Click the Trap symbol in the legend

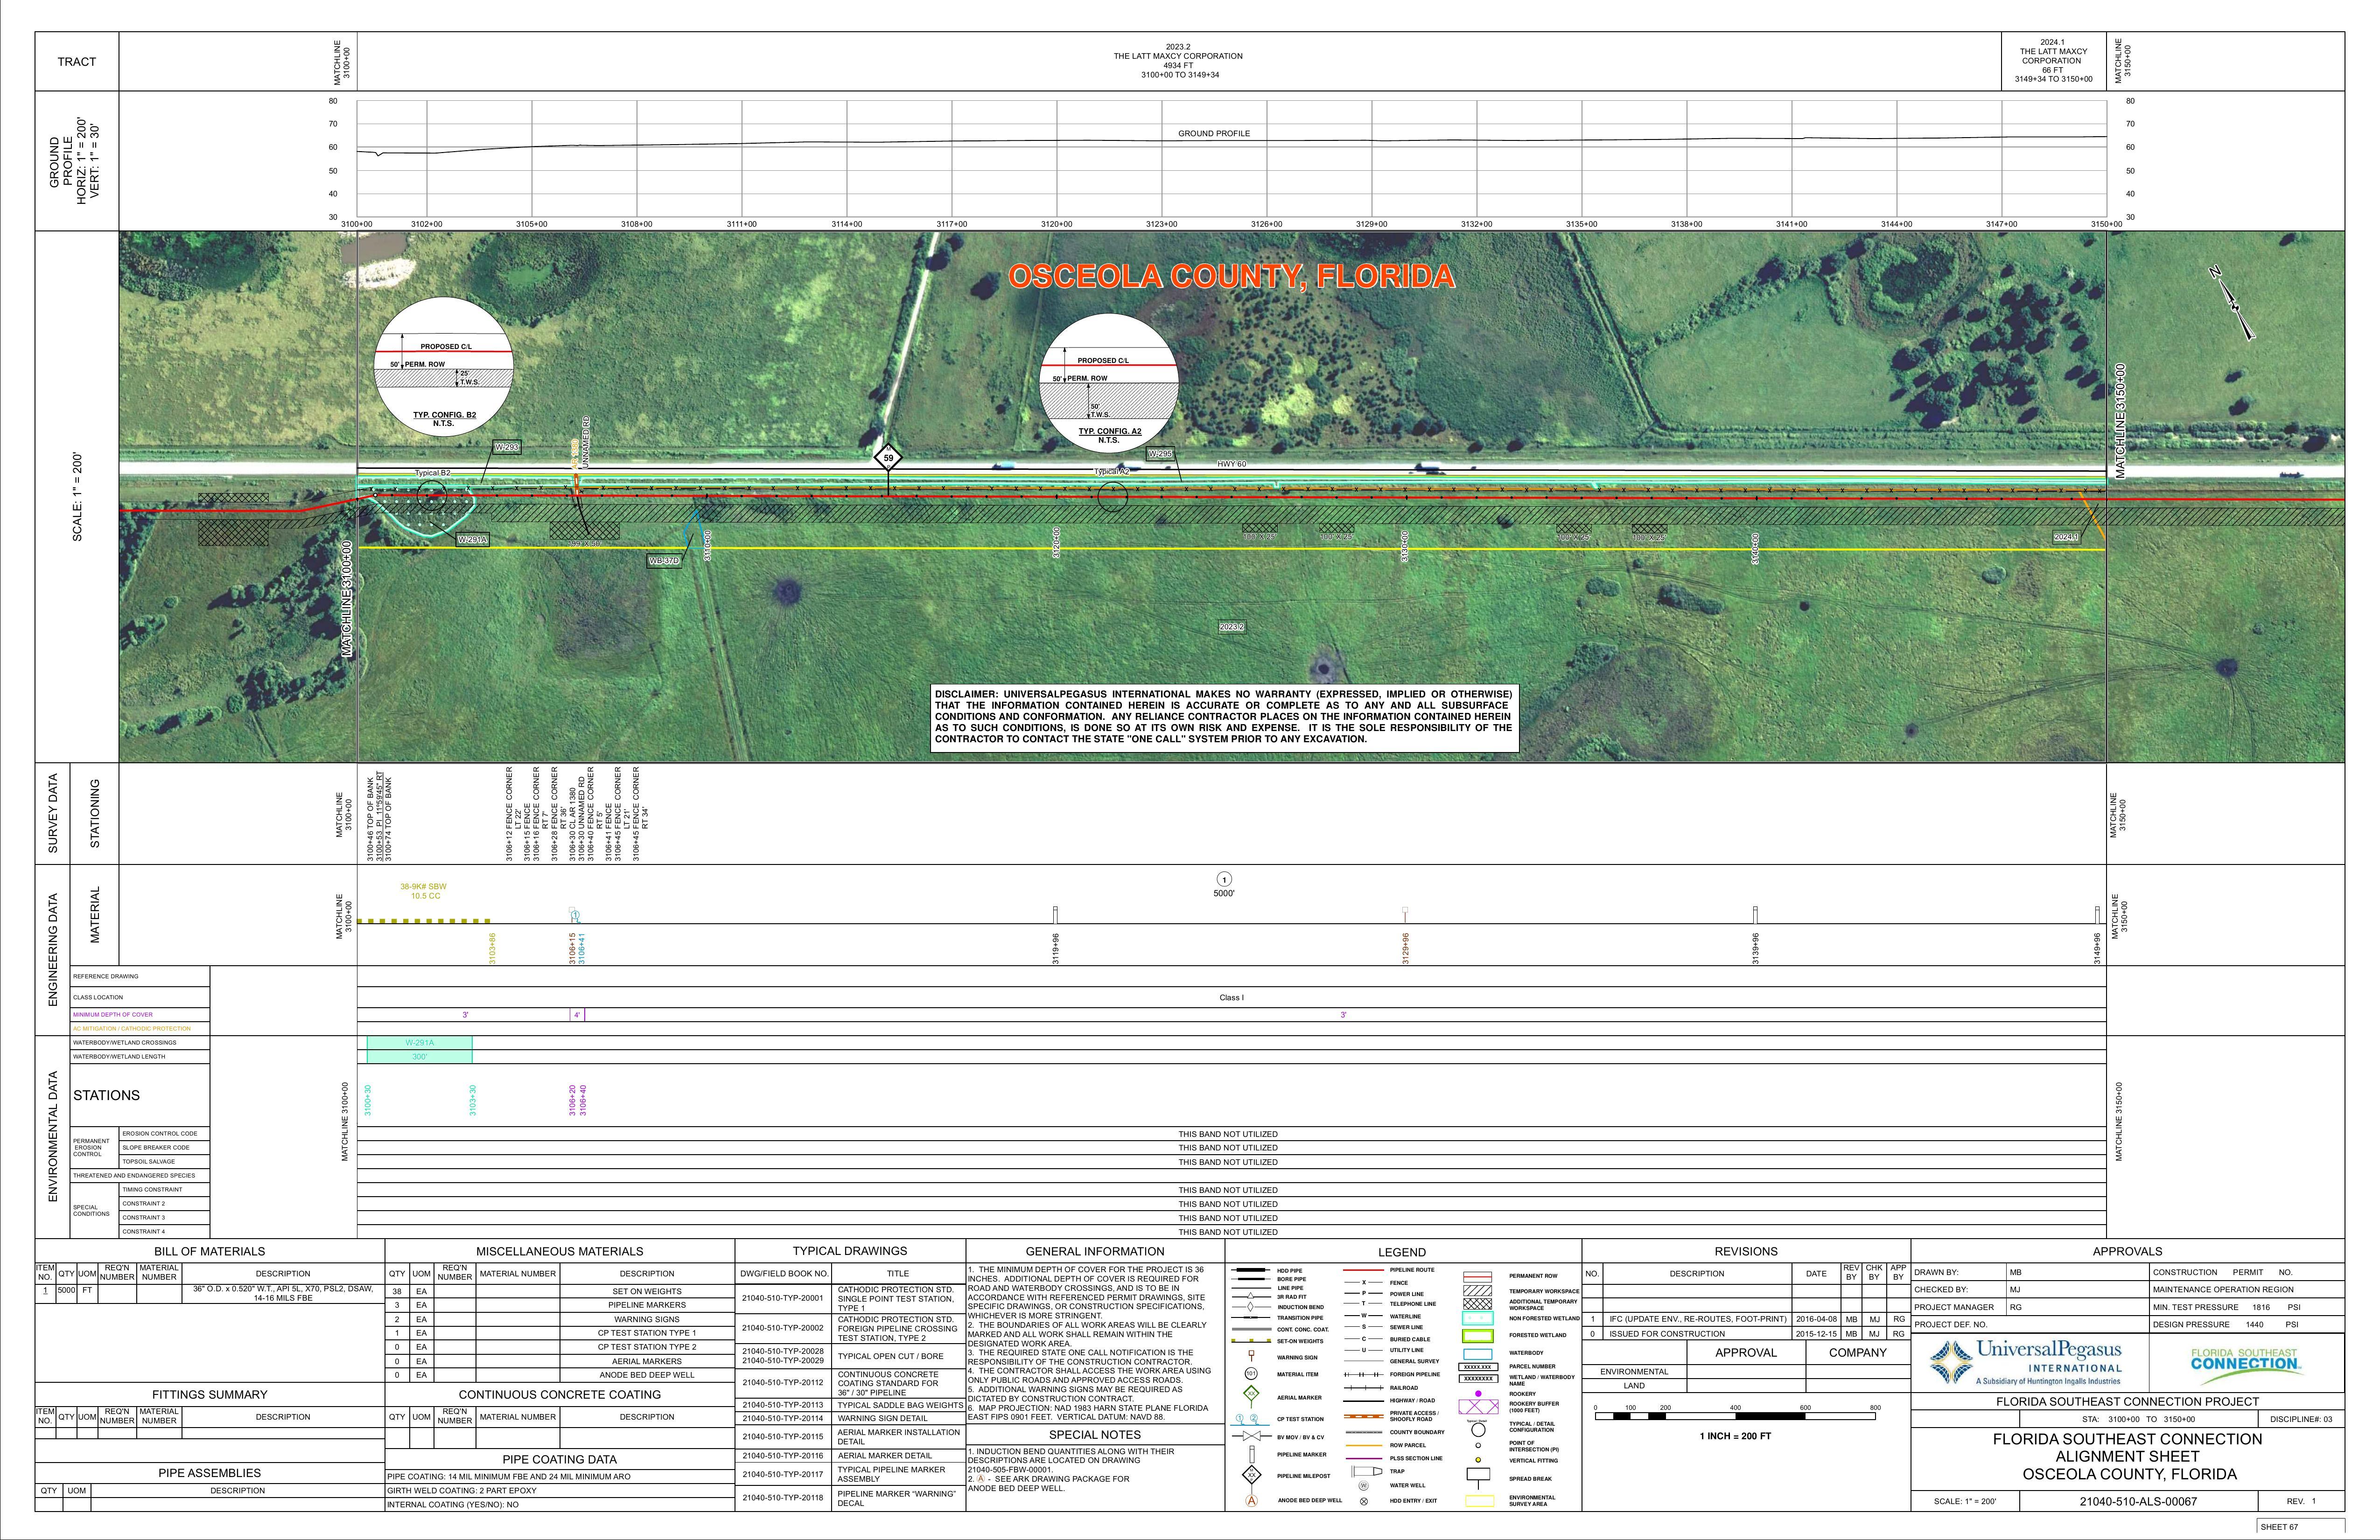pyautogui.click(x=1367, y=1471)
